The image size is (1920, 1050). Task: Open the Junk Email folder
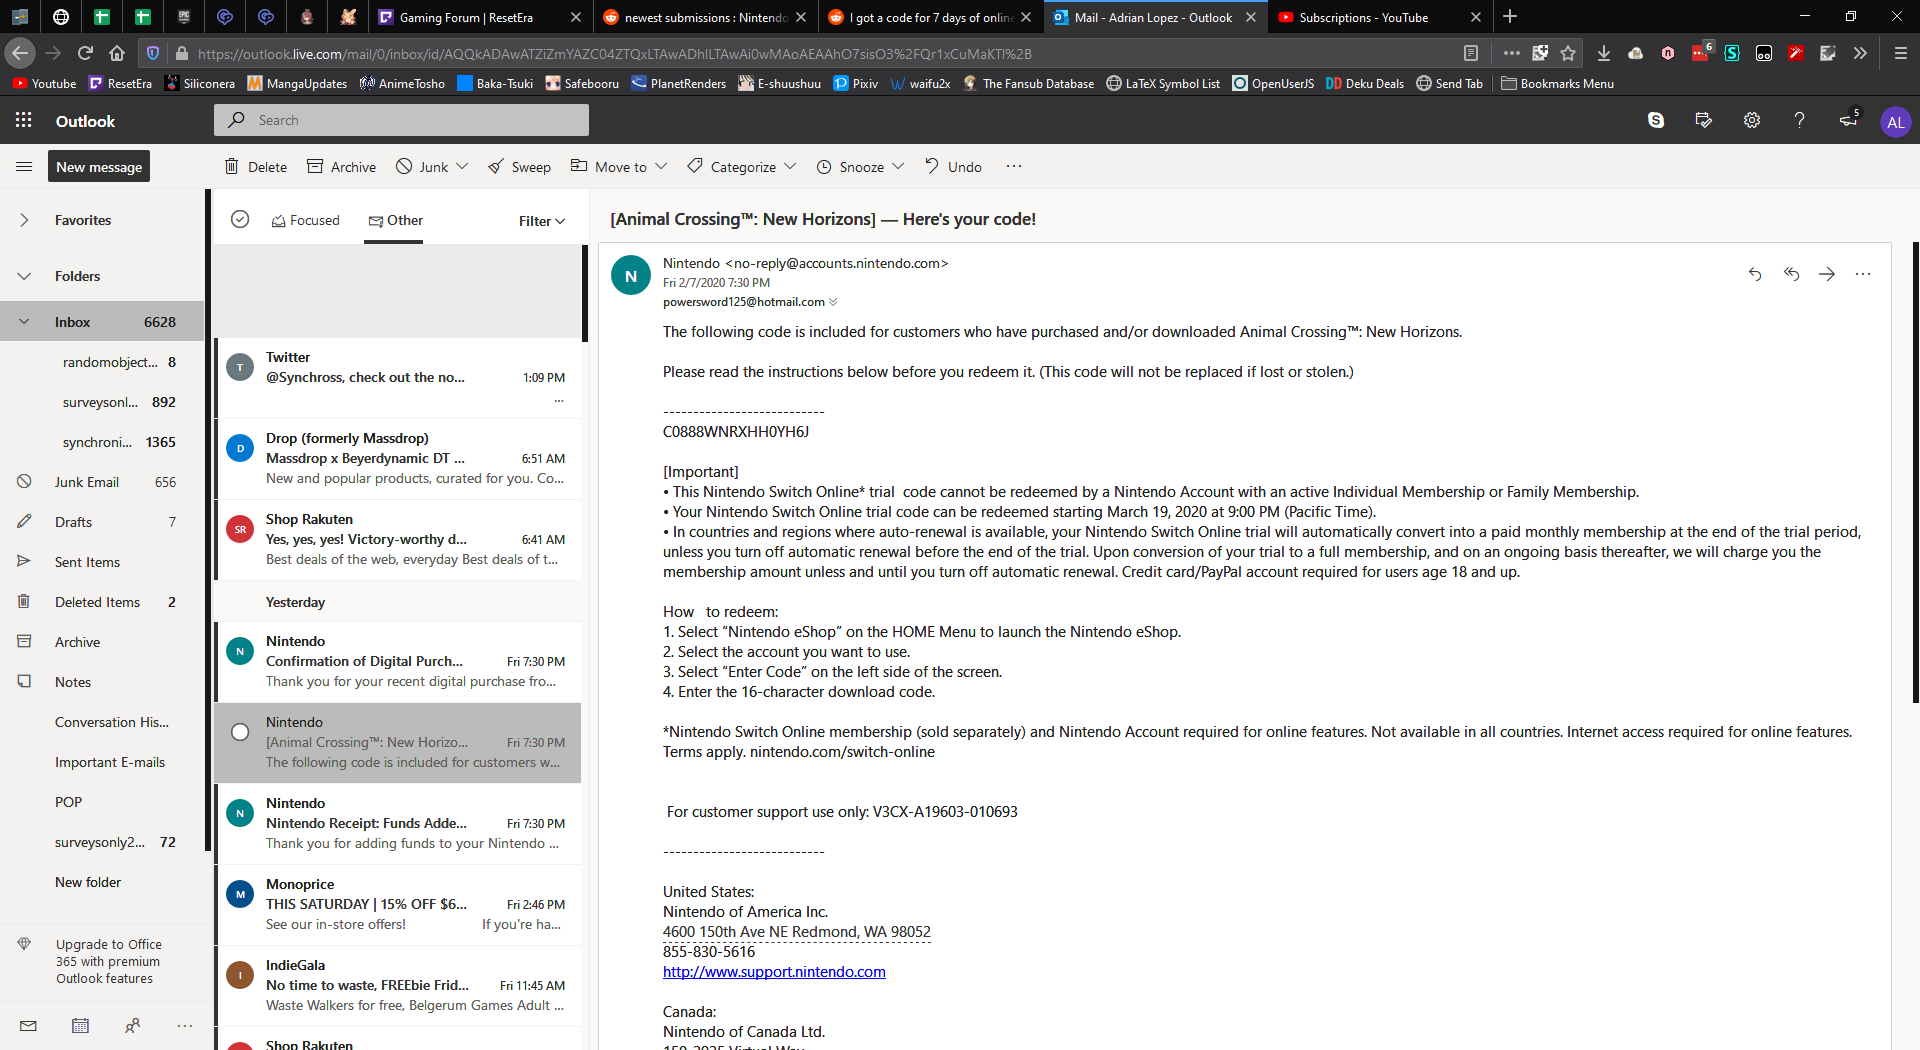click(x=102, y=482)
